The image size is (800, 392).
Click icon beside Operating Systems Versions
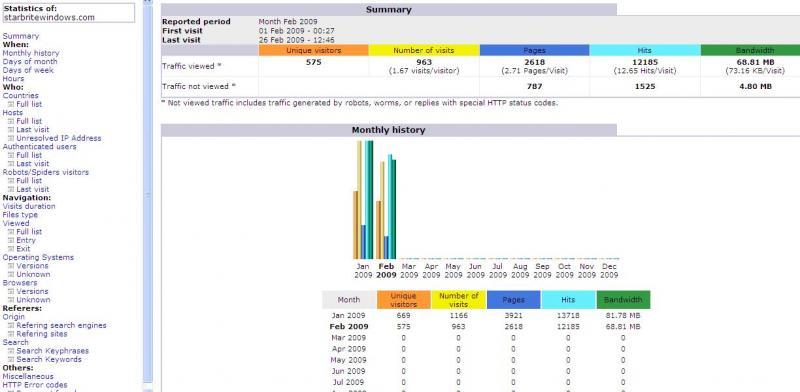[11, 266]
